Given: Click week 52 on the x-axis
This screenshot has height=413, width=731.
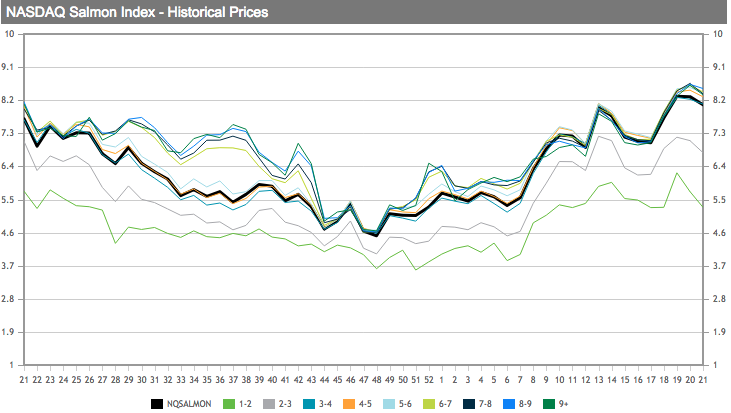Looking at the screenshot, I should [x=429, y=380].
